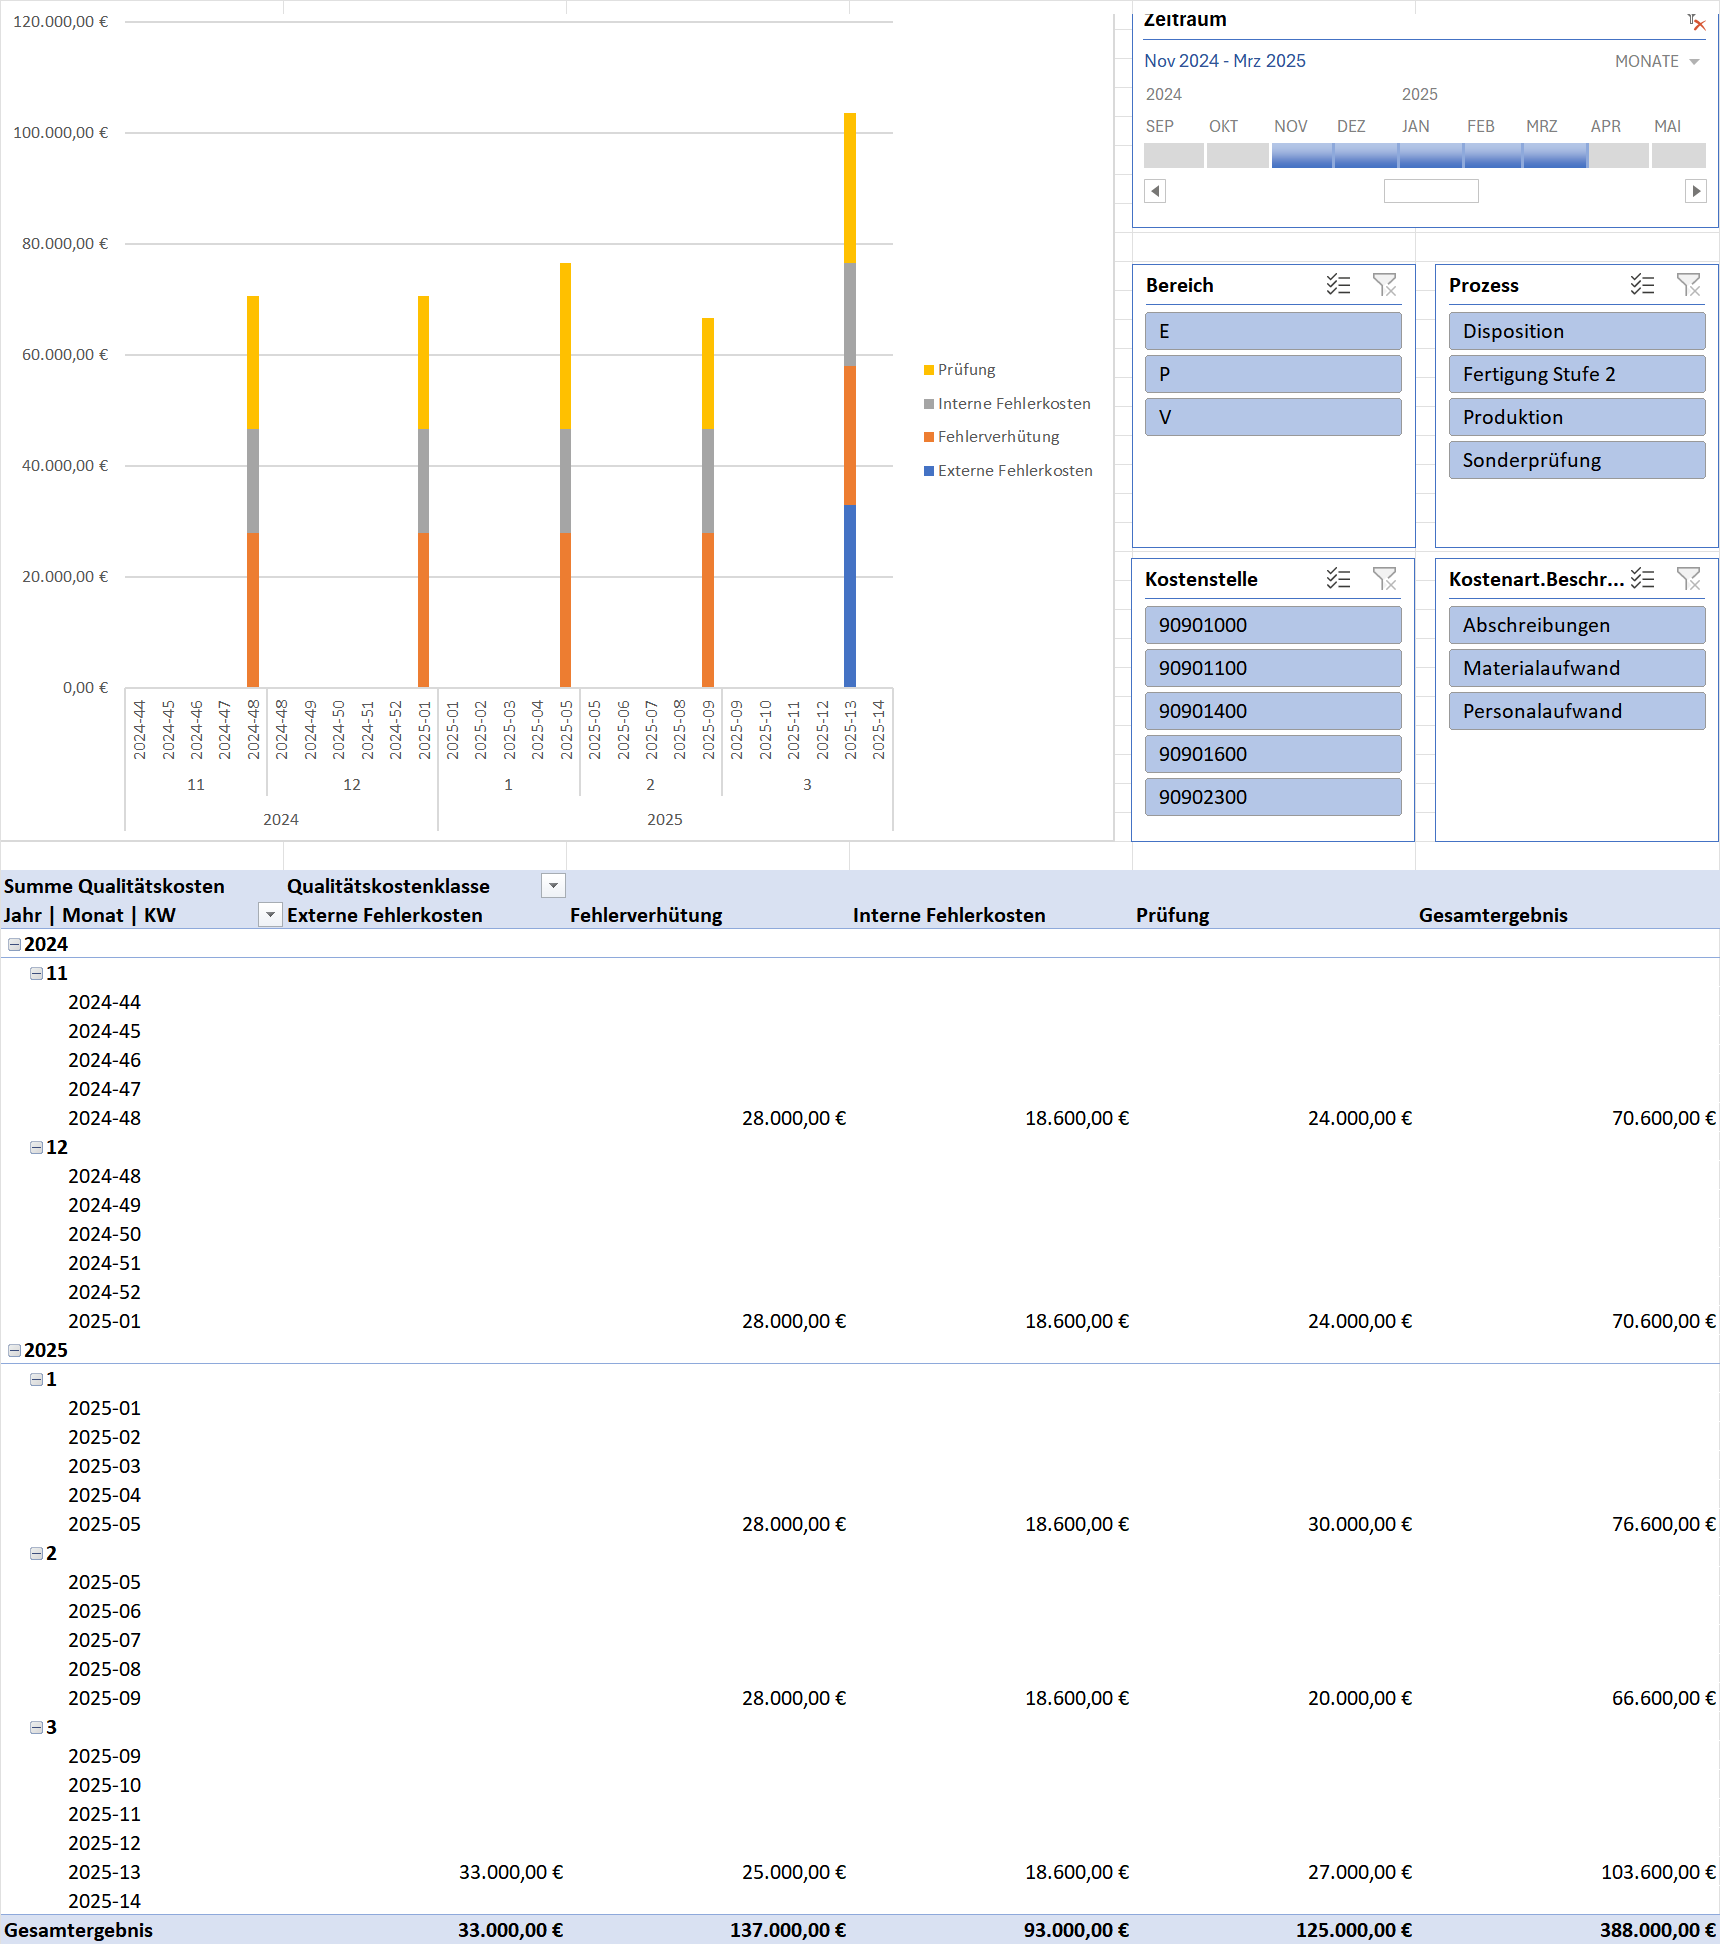Image resolution: width=1720 pixels, height=1944 pixels.
Task: Collapse month 12 under 2024
Action: point(36,1147)
